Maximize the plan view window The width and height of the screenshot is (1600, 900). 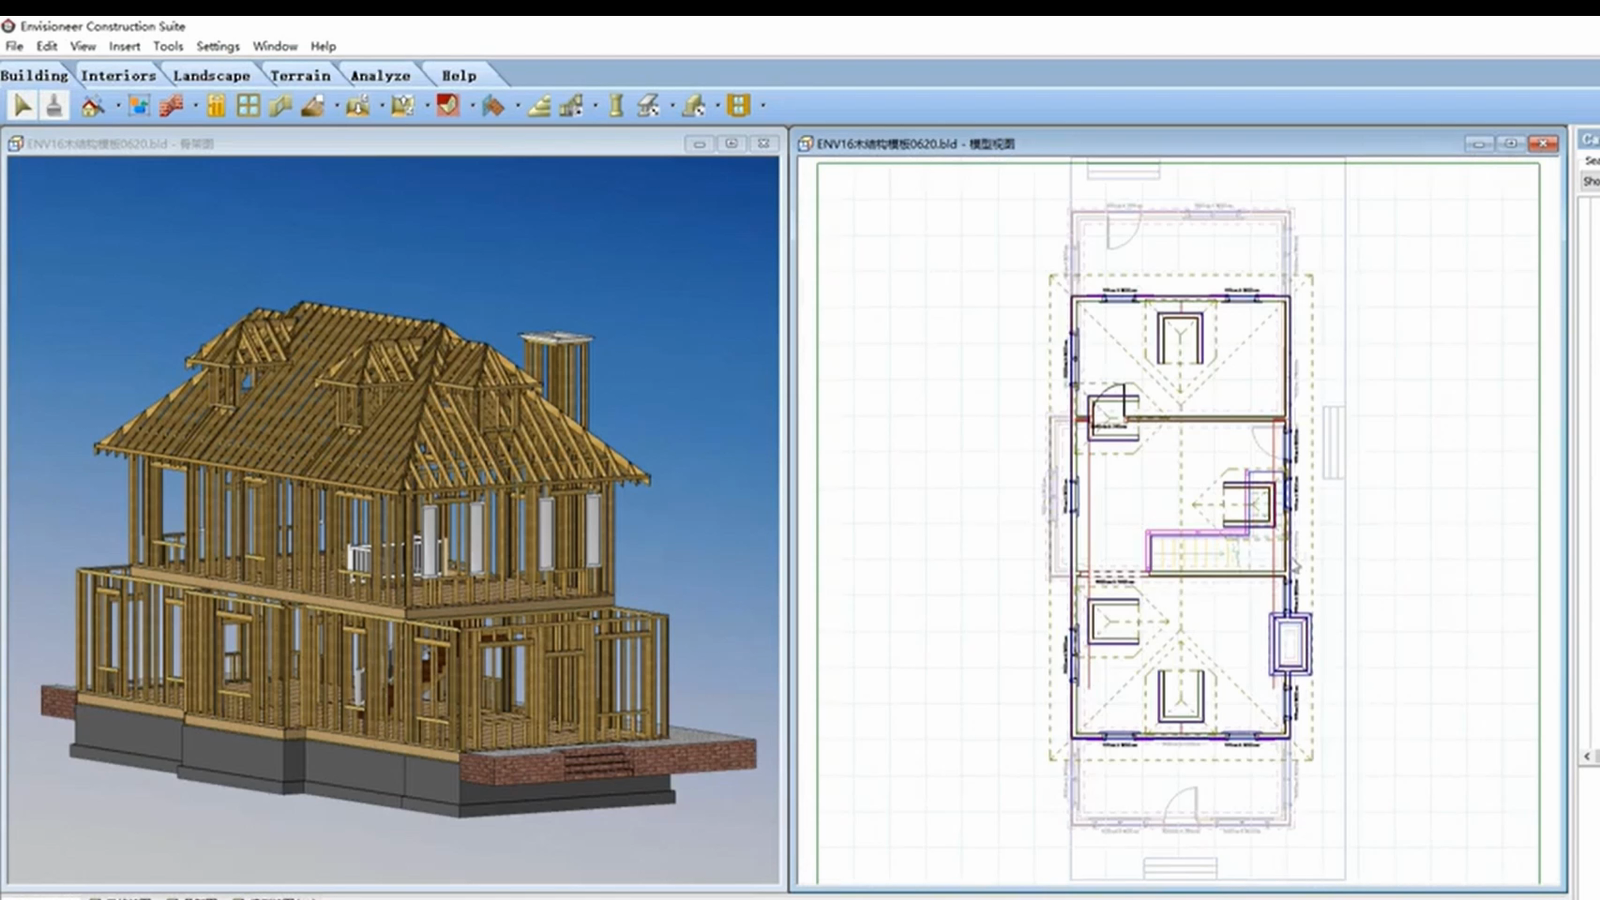coord(1510,144)
